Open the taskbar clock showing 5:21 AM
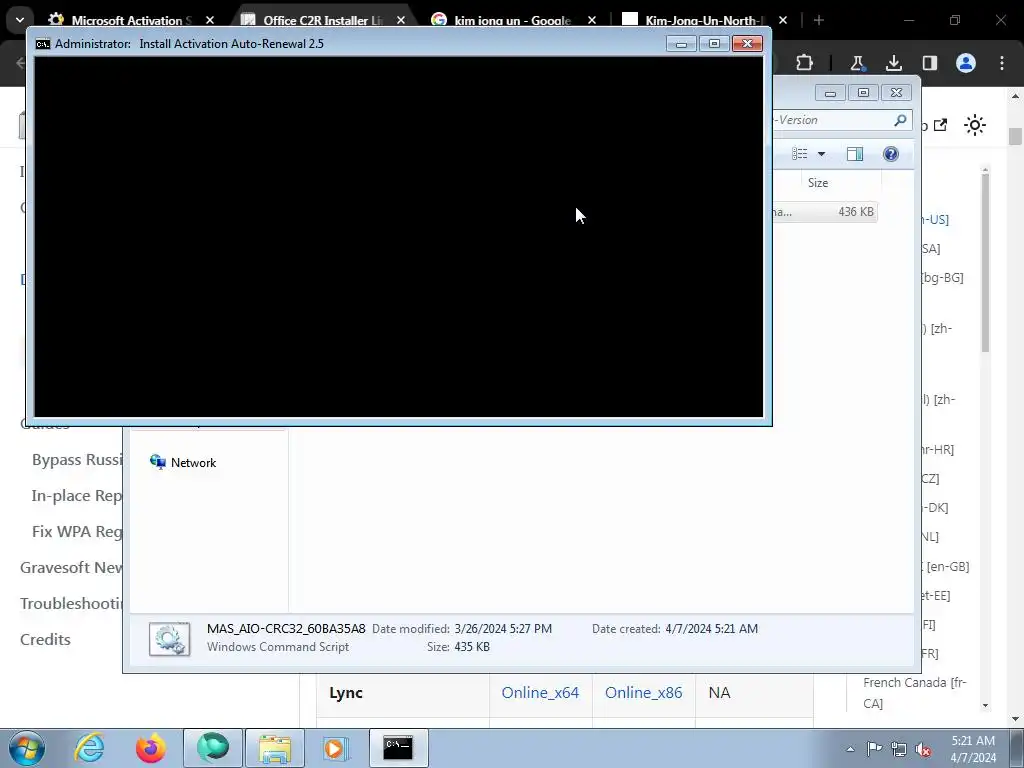The image size is (1024, 768). [973, 749]
